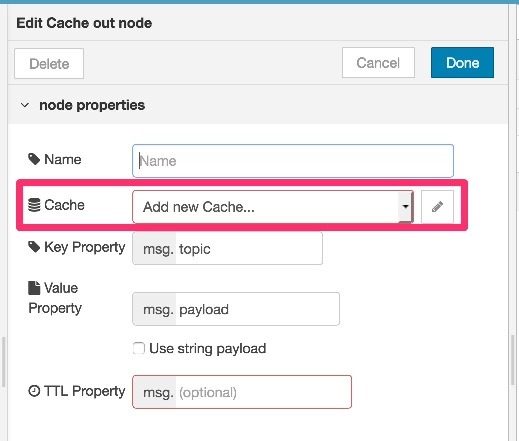Click the pencil edit icon beside Cache
This screenshot has width=519, height=441.
(x=437, y=207)
